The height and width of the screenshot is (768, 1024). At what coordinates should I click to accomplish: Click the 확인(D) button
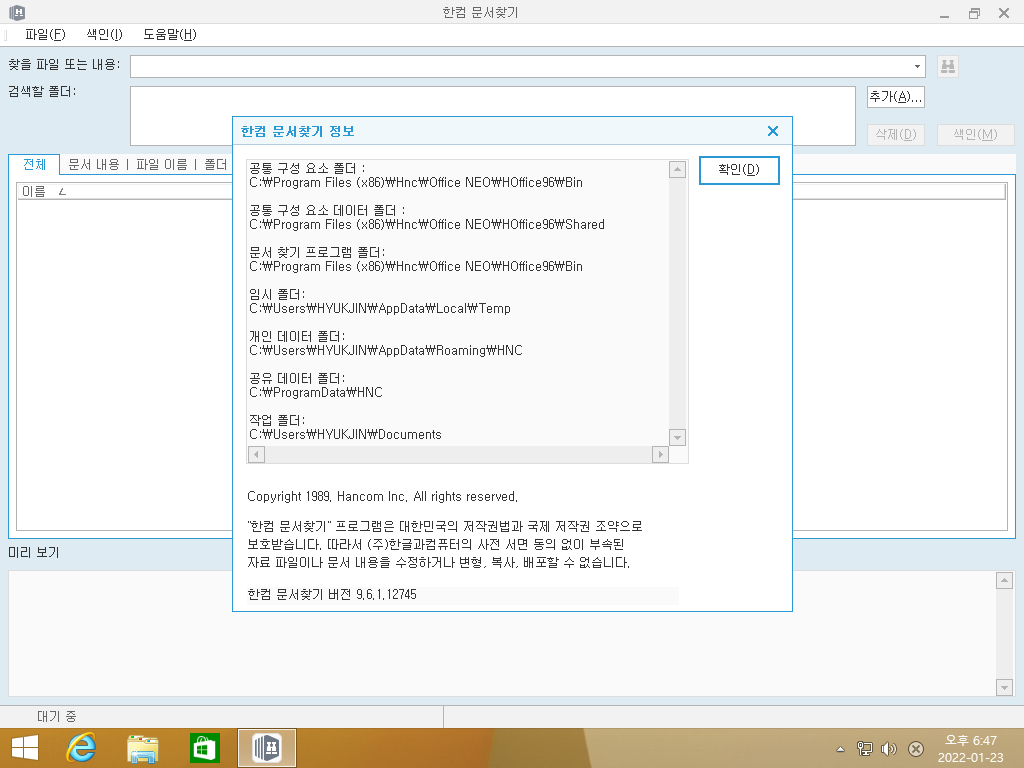click(x=739, y=170)
